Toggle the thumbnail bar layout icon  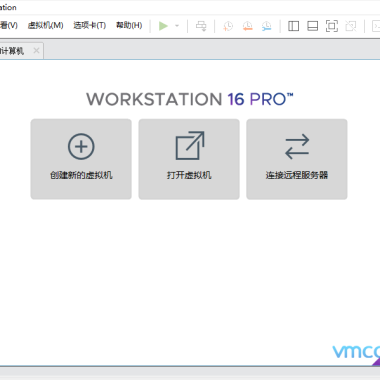[312, 26]
